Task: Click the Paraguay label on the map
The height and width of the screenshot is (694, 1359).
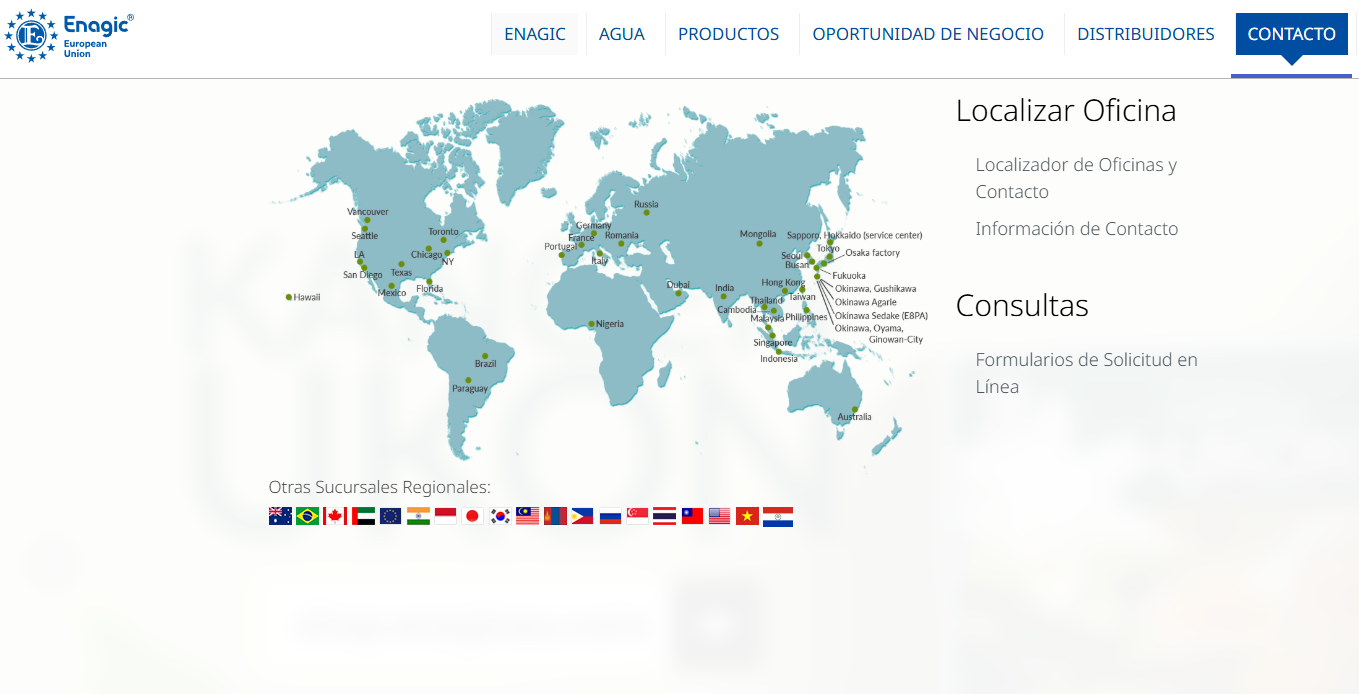Action: 470,389
